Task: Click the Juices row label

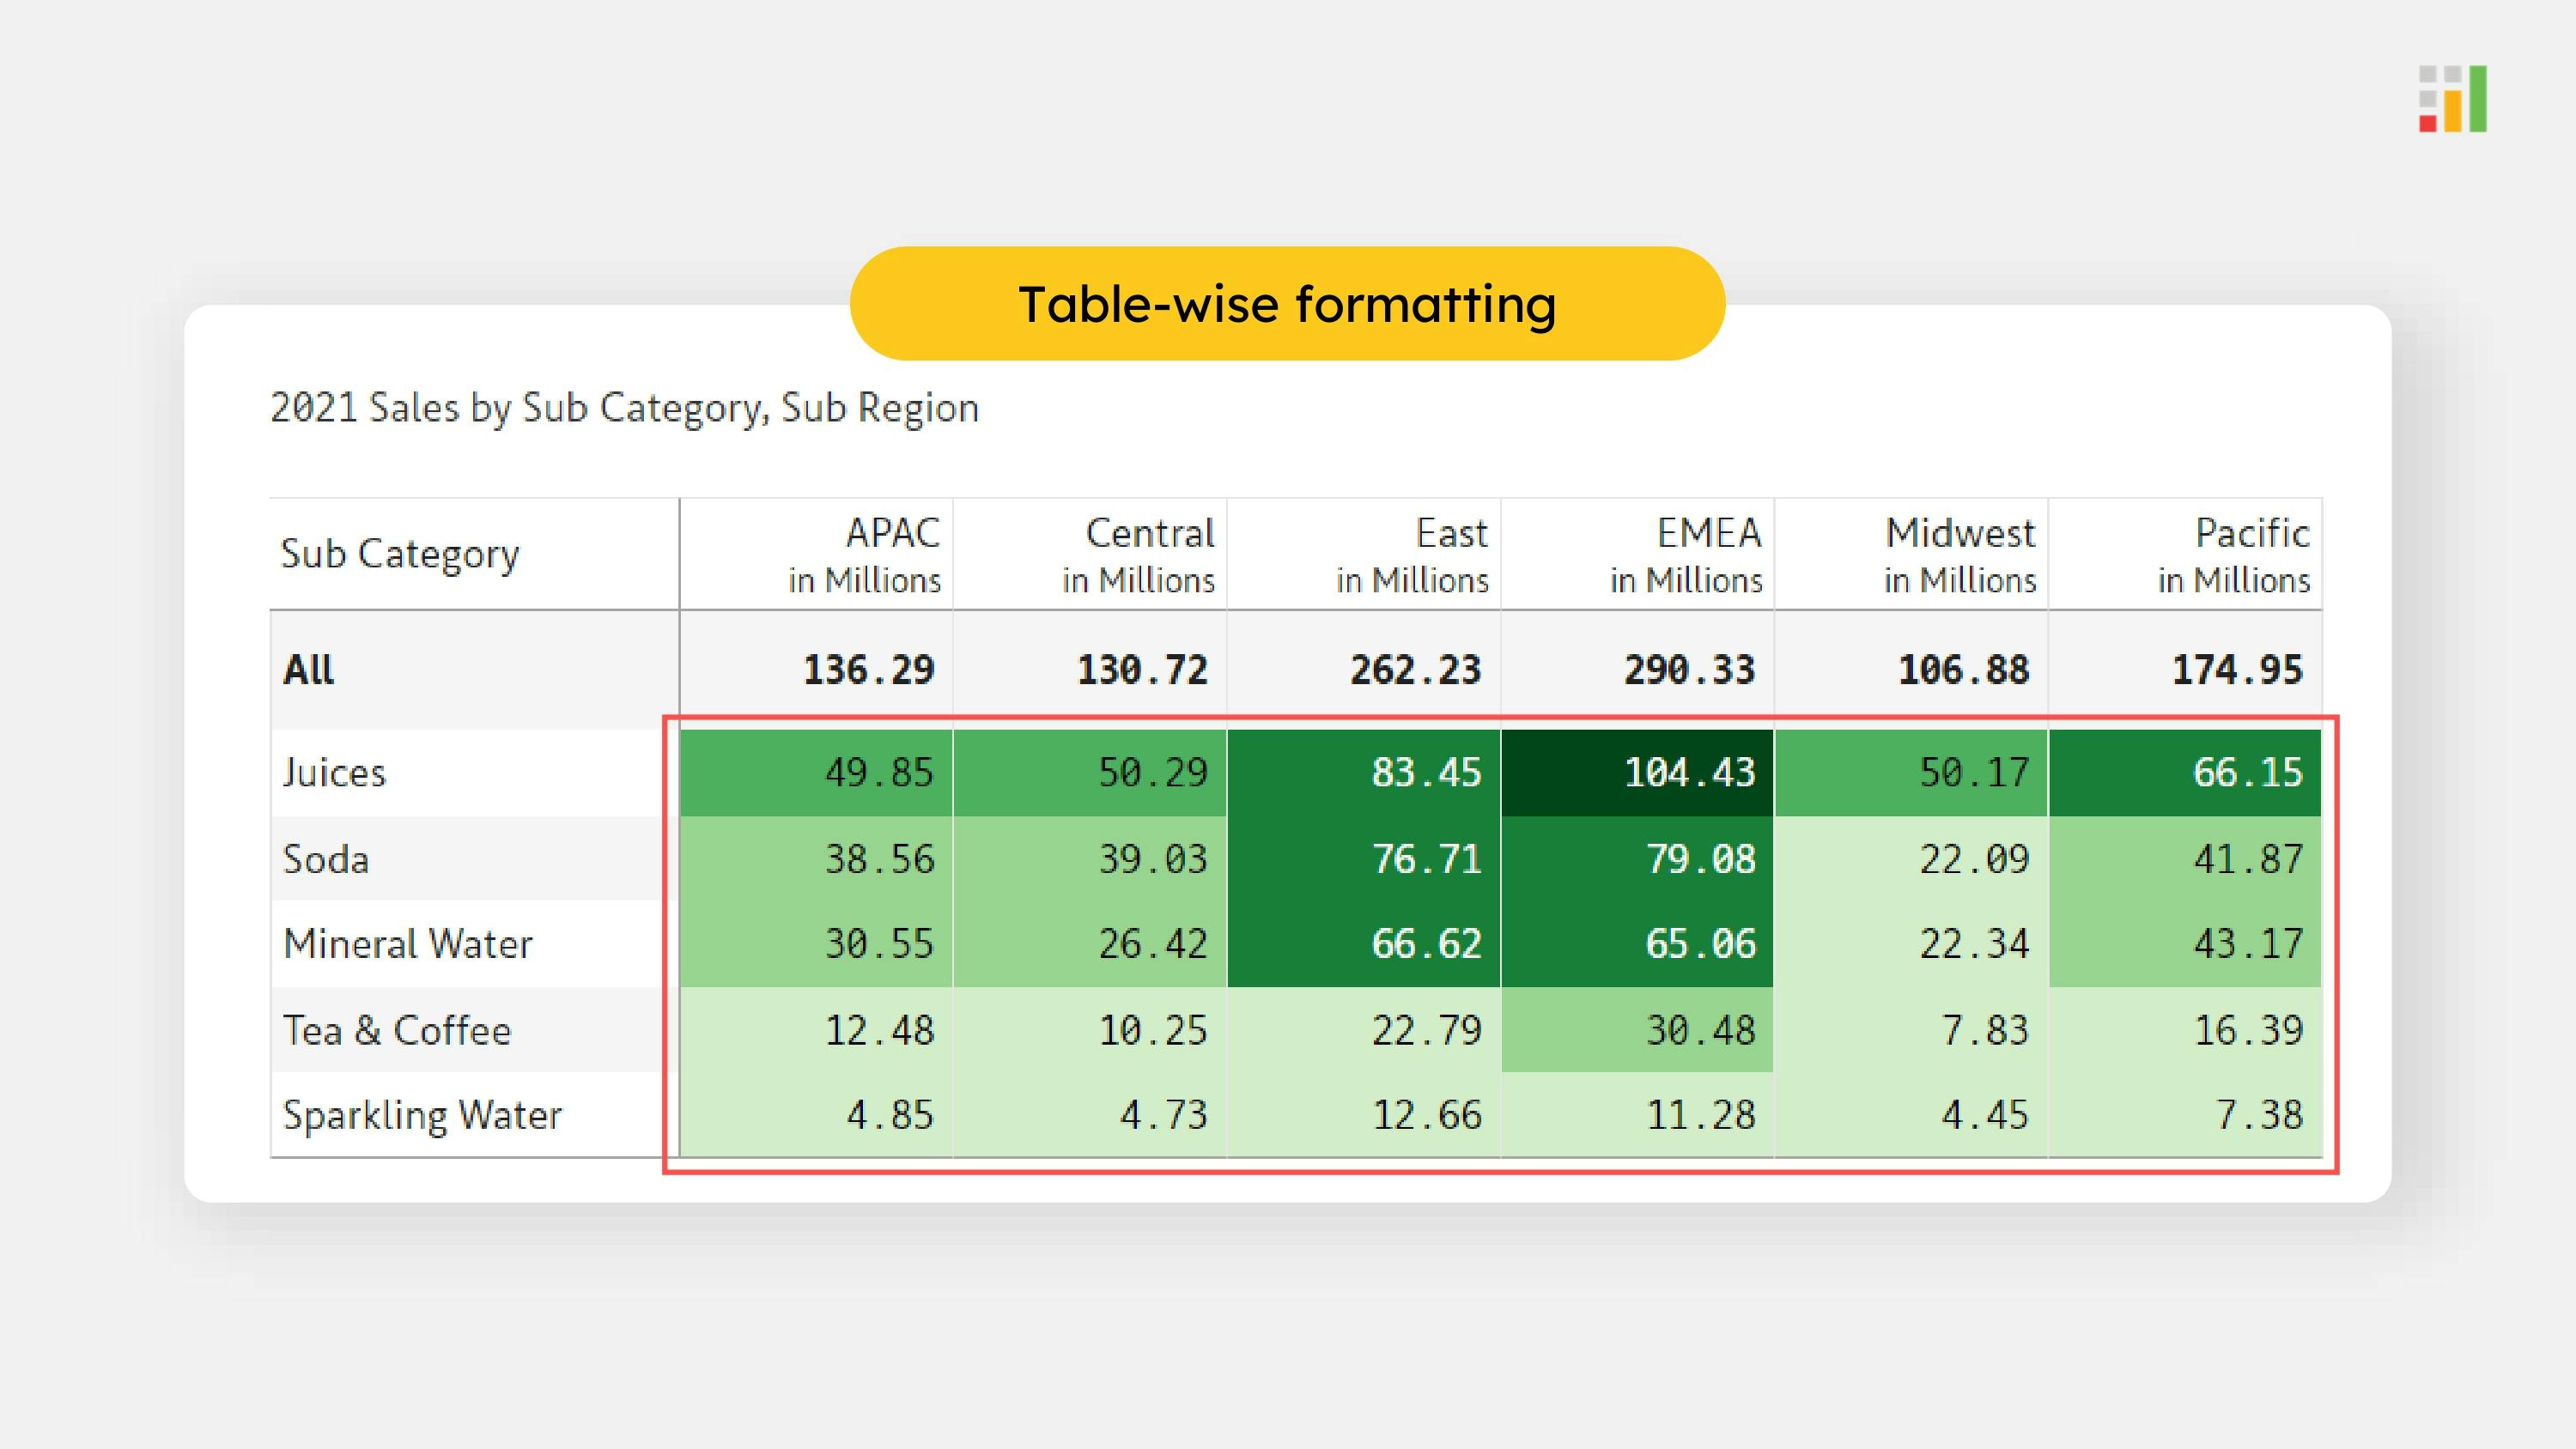Action: point(334,773)
